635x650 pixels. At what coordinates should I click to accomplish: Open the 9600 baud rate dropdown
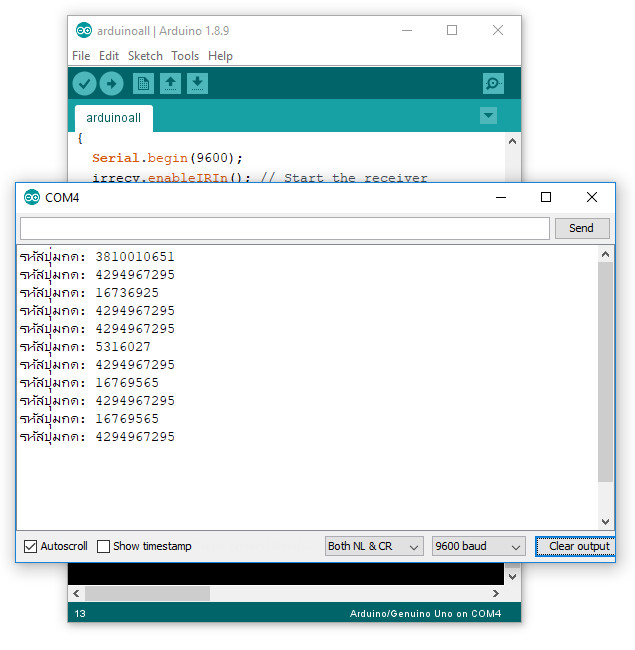click(x=478, y=546)
